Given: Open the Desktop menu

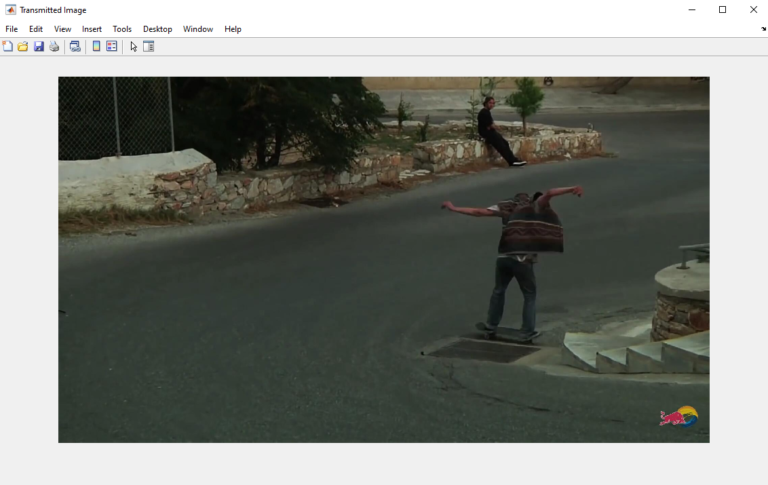Looking at the screenshot, I should 157,29.
